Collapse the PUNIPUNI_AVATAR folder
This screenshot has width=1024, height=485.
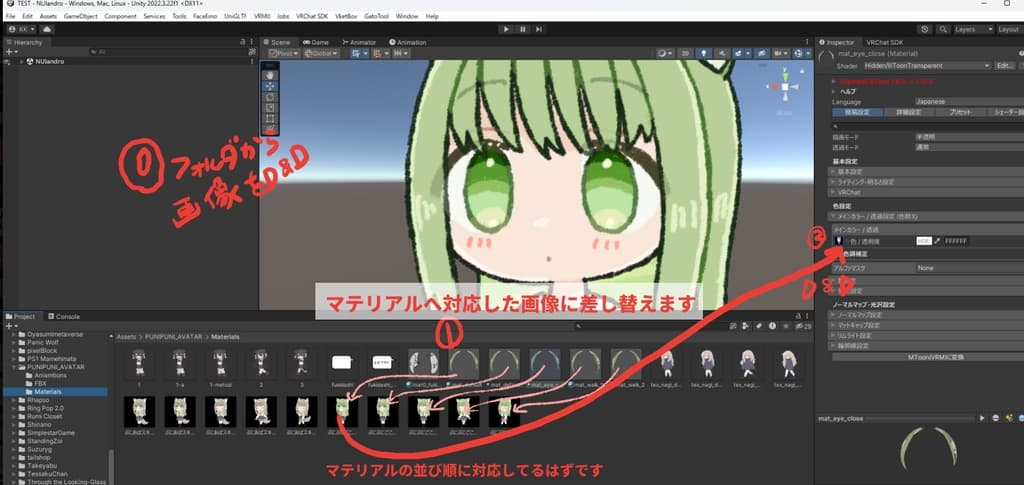click(16, 367)
